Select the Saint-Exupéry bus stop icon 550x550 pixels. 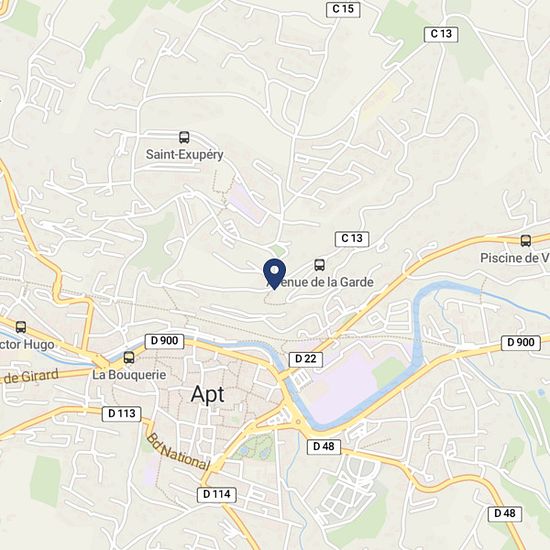(x=184, y=137)
